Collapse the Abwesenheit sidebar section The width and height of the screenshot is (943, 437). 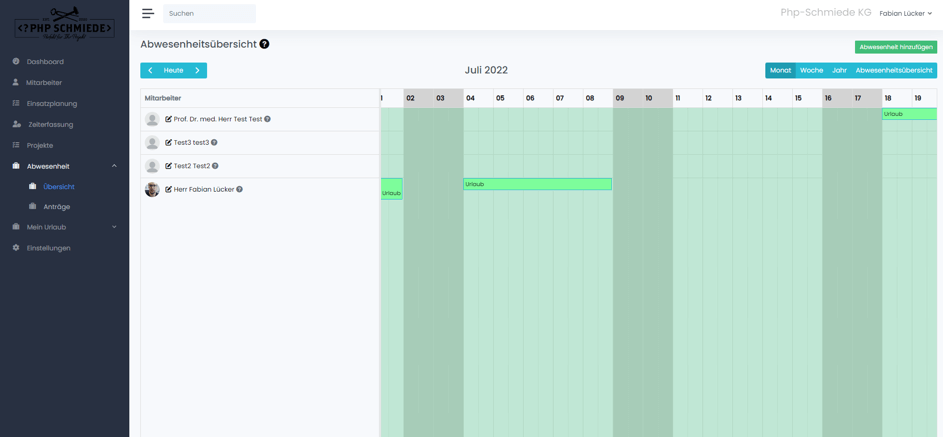pos(114,166)
